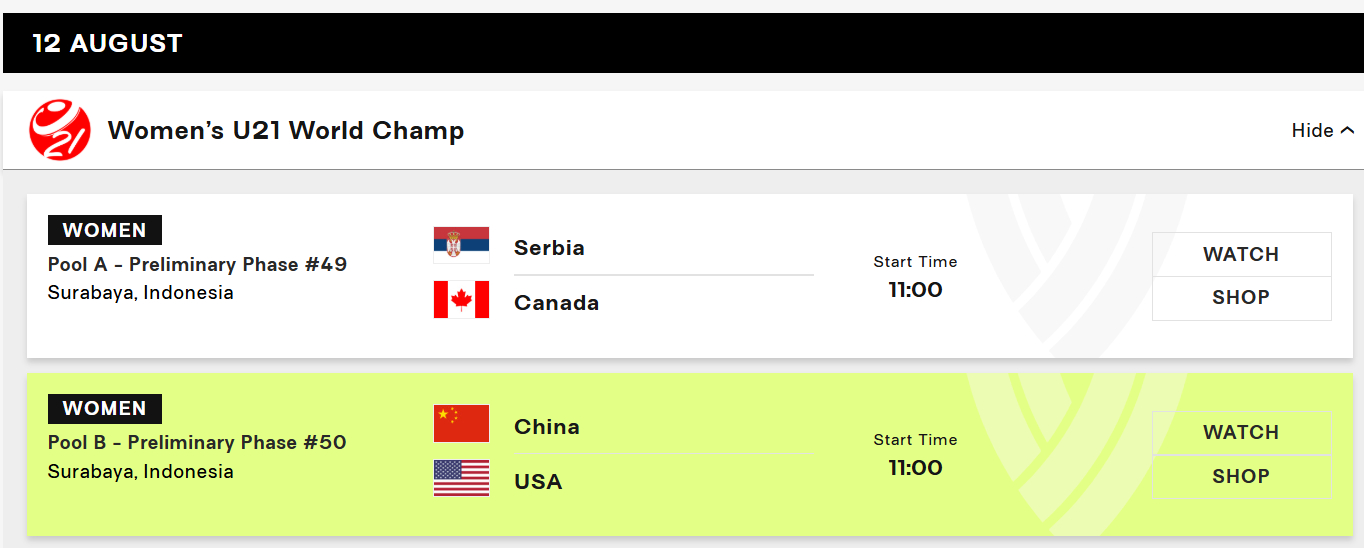Click the 12 AUGUST date header
The width and height of the screenshot is (1364, 548).
[107, 43]
